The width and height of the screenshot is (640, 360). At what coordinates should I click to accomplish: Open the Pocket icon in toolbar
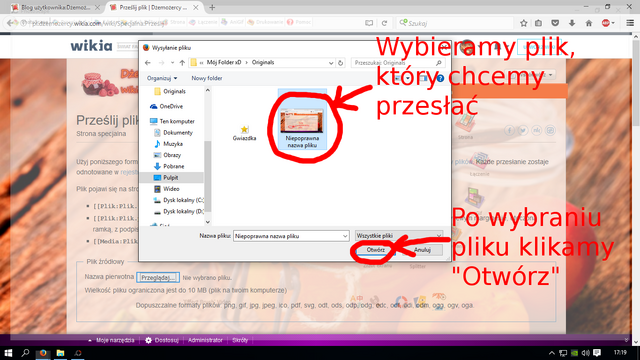(x=555, y=23)
